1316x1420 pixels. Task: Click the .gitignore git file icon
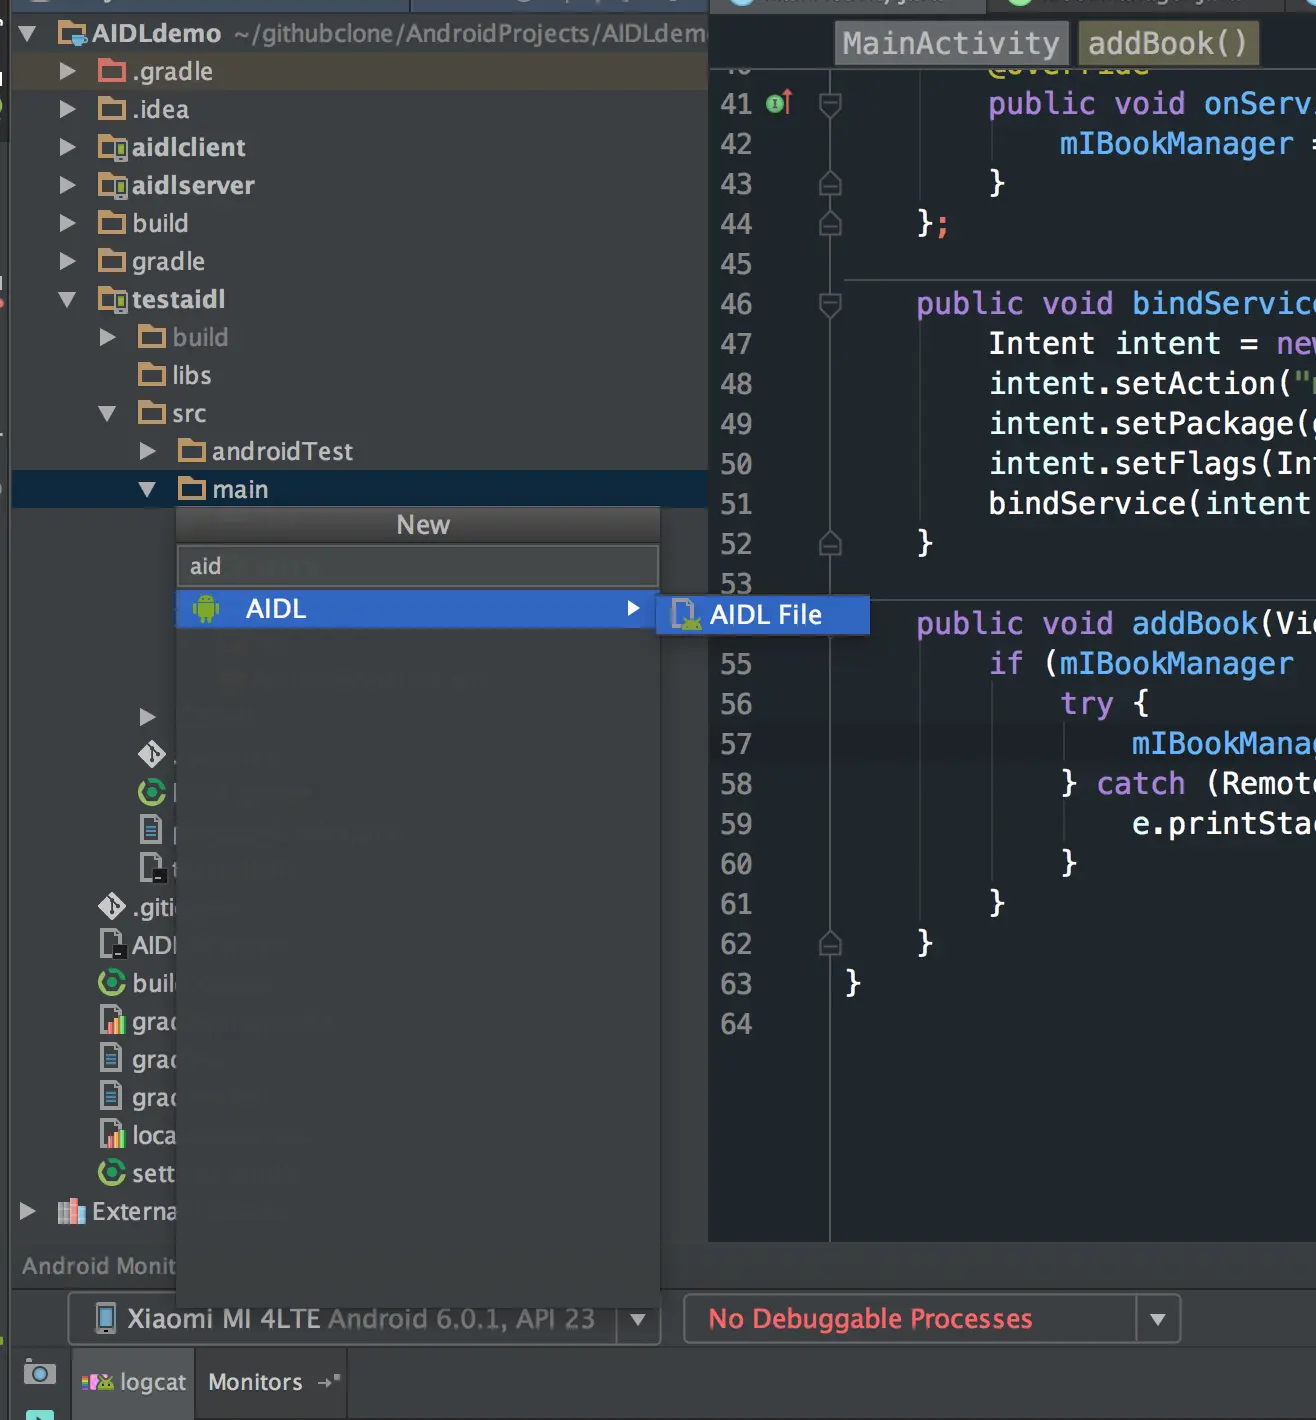pos(112,907)
